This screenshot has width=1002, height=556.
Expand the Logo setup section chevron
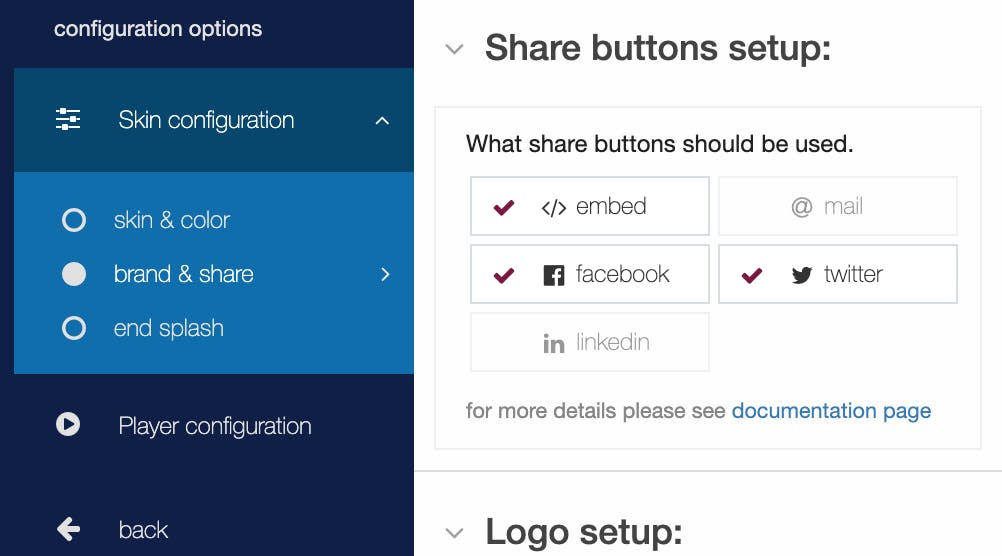pos(455,533)
